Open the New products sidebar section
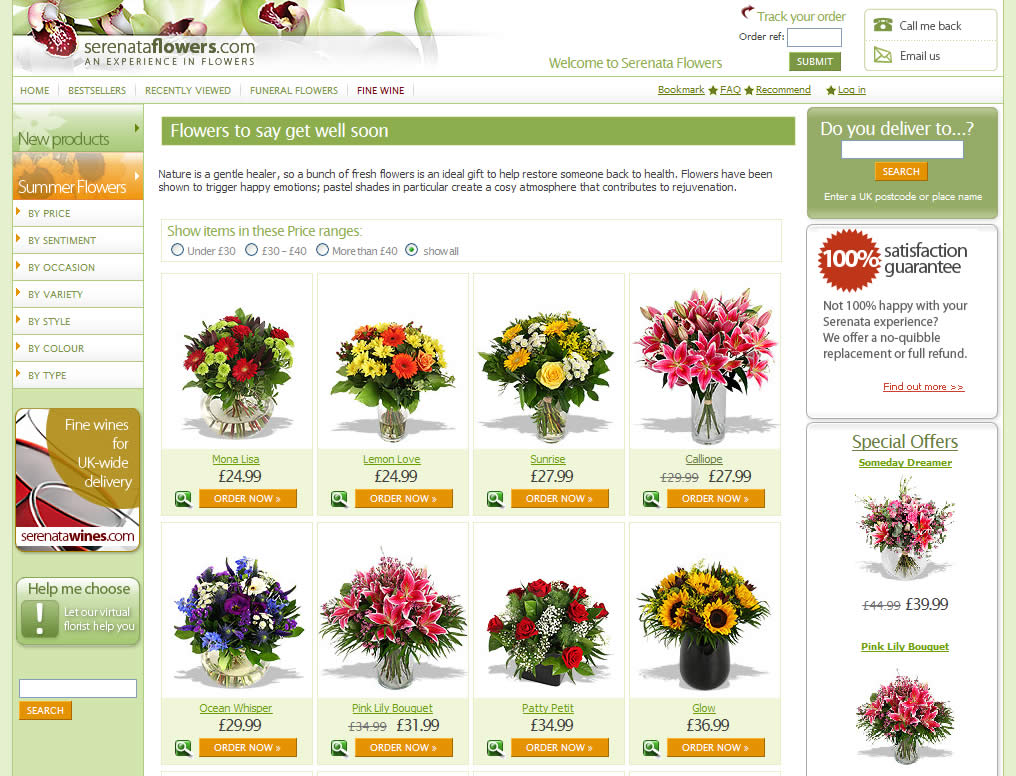This screenshot has width=1016, height=776. [78, 130]
